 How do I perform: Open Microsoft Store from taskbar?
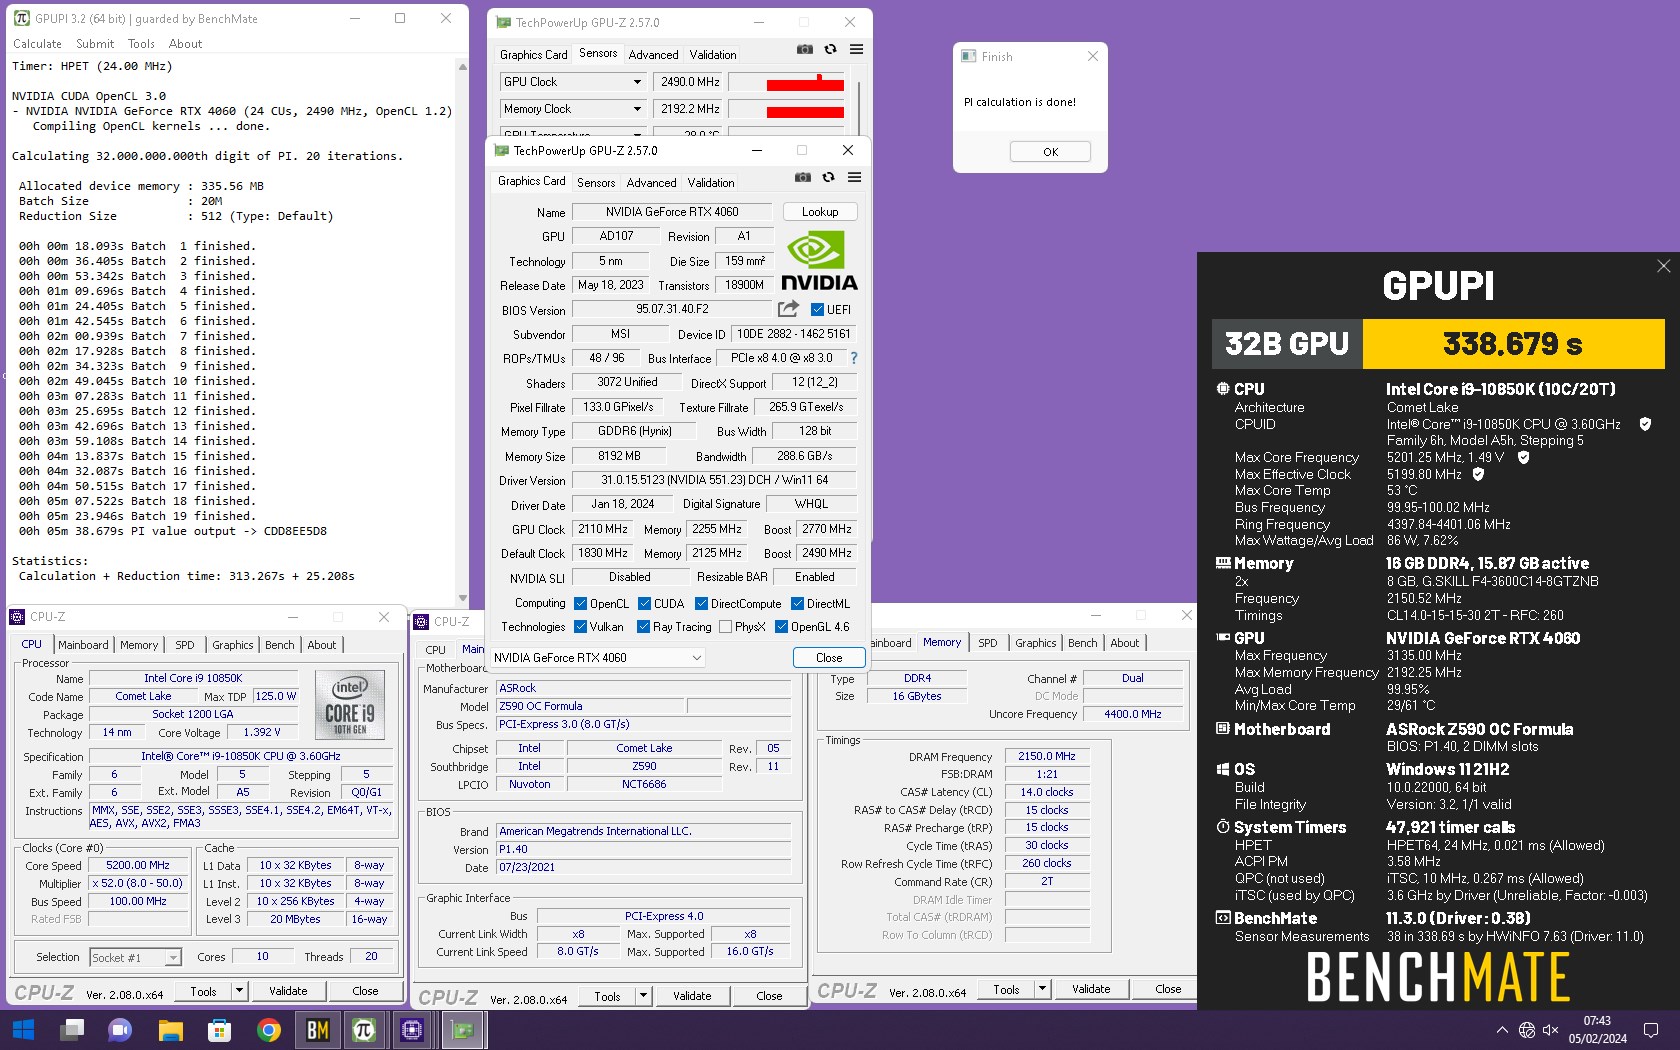[219, 1030]
